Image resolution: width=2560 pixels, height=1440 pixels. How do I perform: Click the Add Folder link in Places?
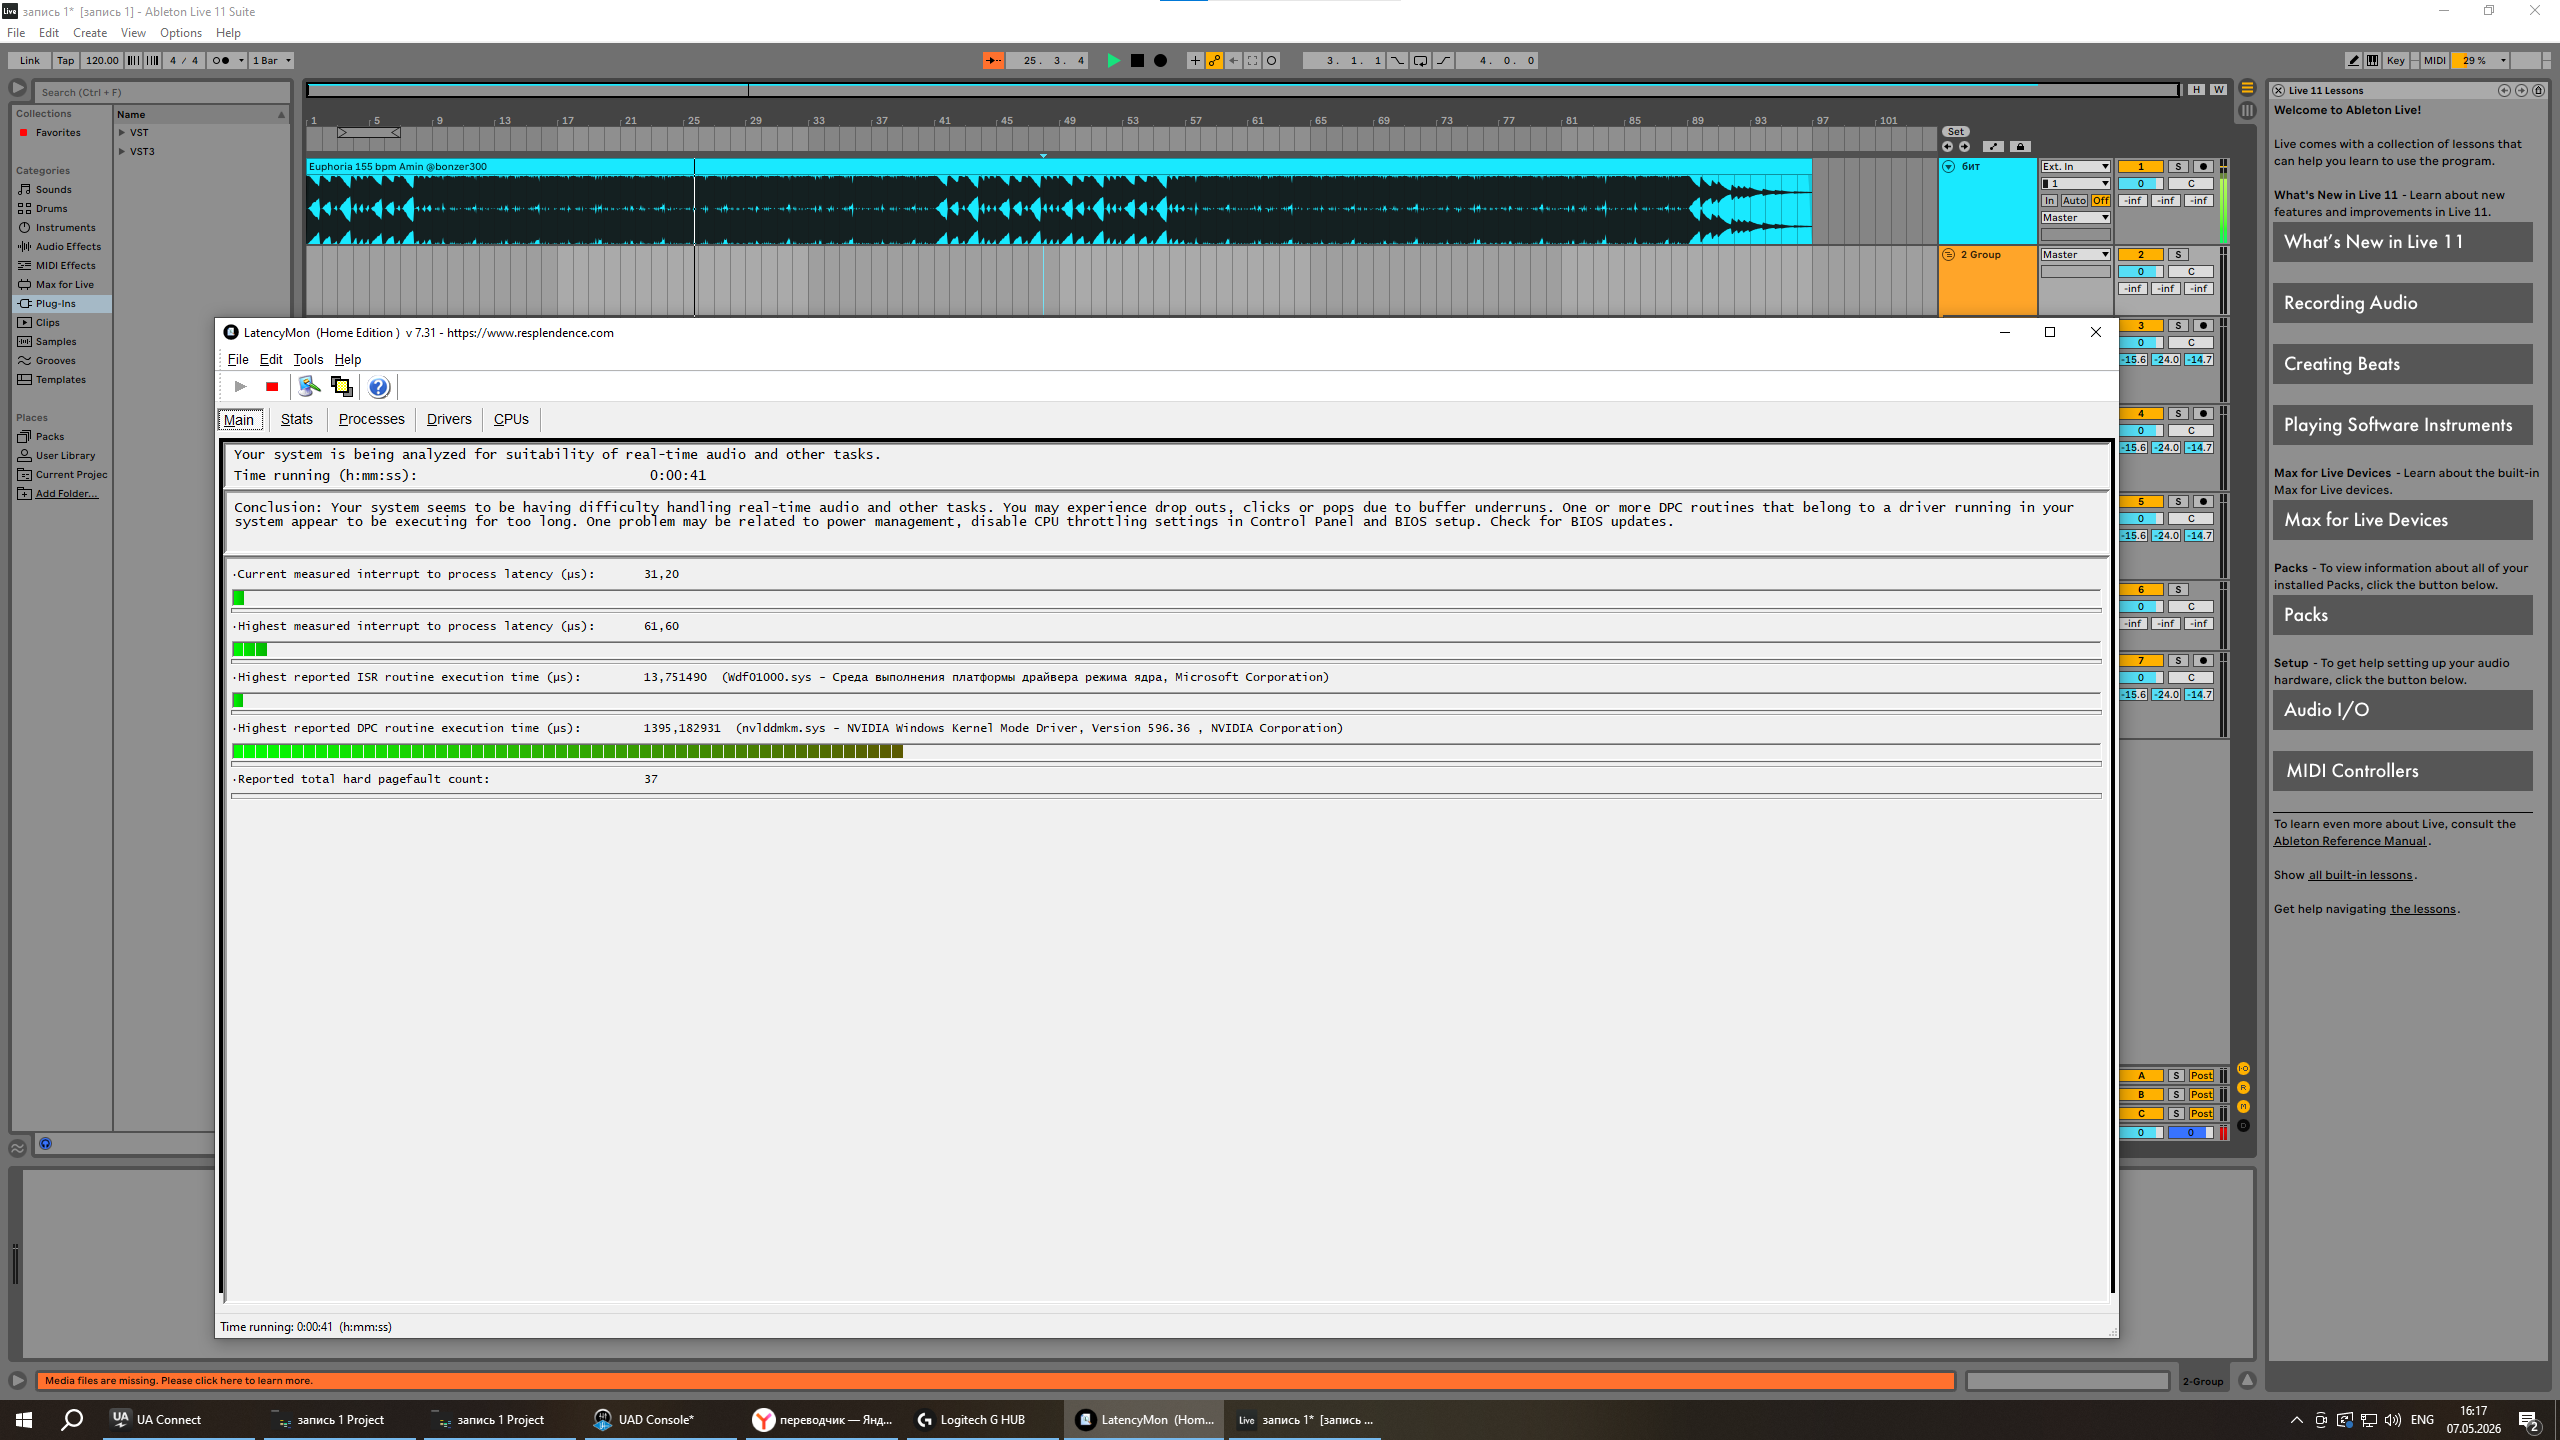click(x=67, y=493)
